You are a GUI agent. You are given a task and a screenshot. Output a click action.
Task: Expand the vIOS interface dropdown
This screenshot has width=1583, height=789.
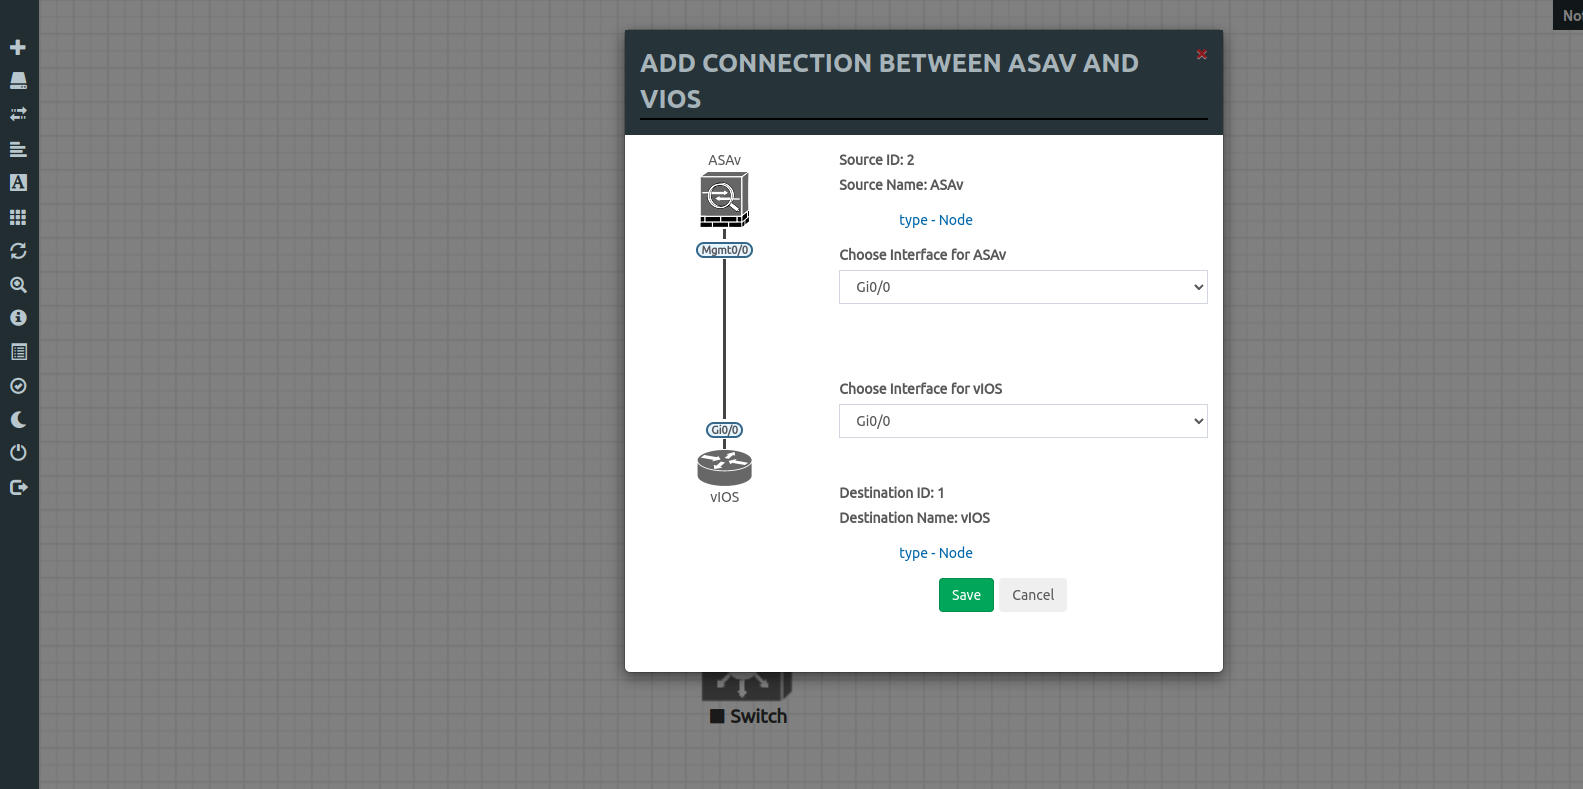coord(1022,421)
